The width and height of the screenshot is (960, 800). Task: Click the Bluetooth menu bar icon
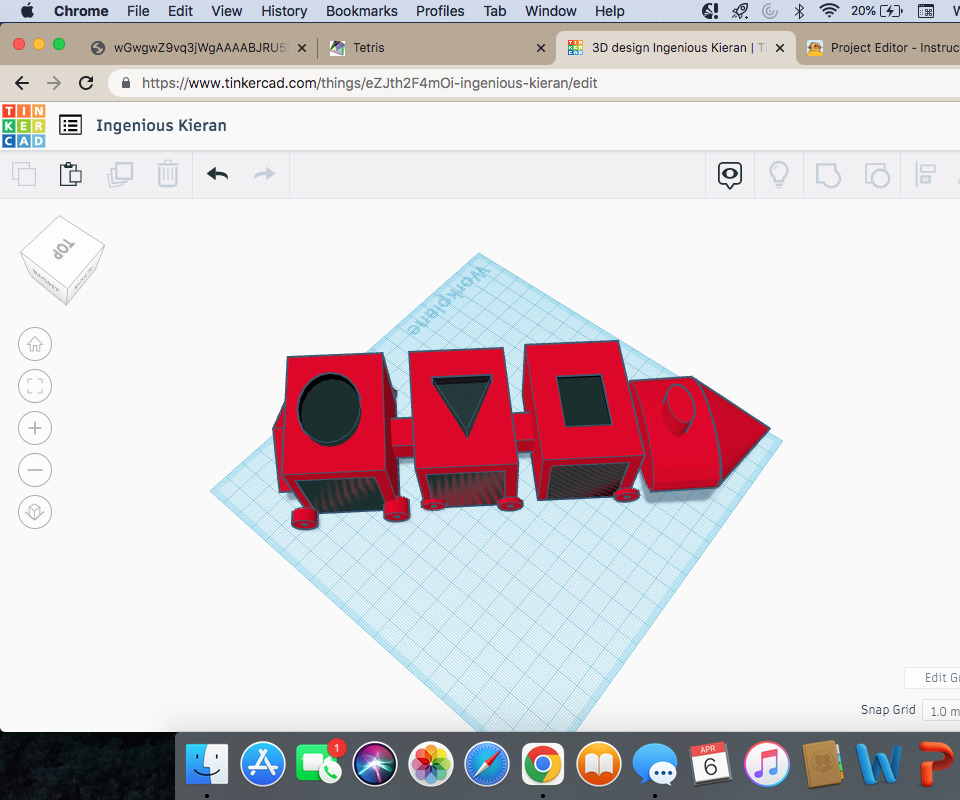pyautogui.click(x=799, y=11)
